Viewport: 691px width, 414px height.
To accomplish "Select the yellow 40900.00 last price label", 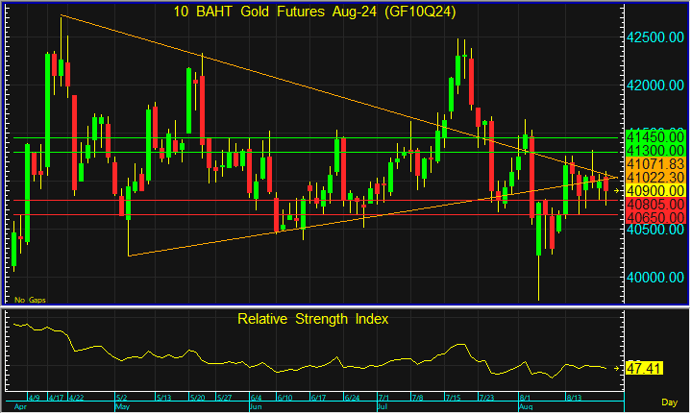I will 654,190.
